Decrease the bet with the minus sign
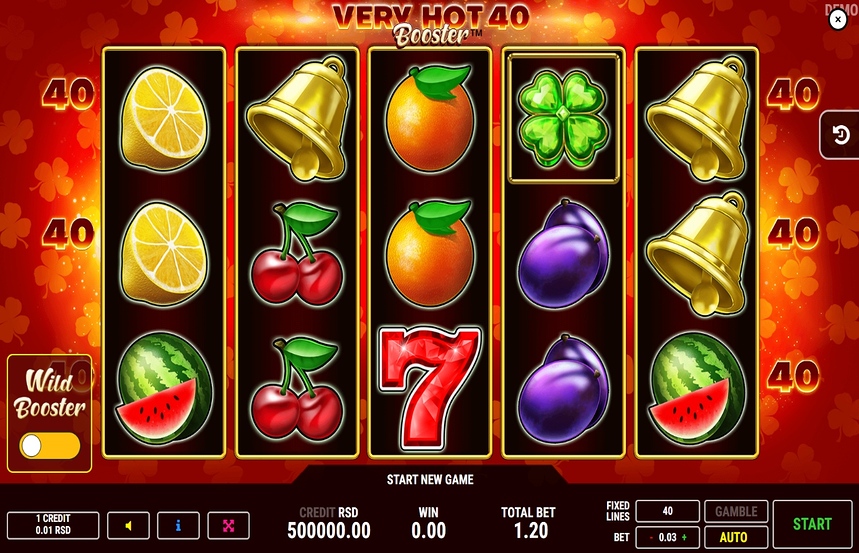Image resolution: width=859 pixels, height=553 pixels. (651, 538)
